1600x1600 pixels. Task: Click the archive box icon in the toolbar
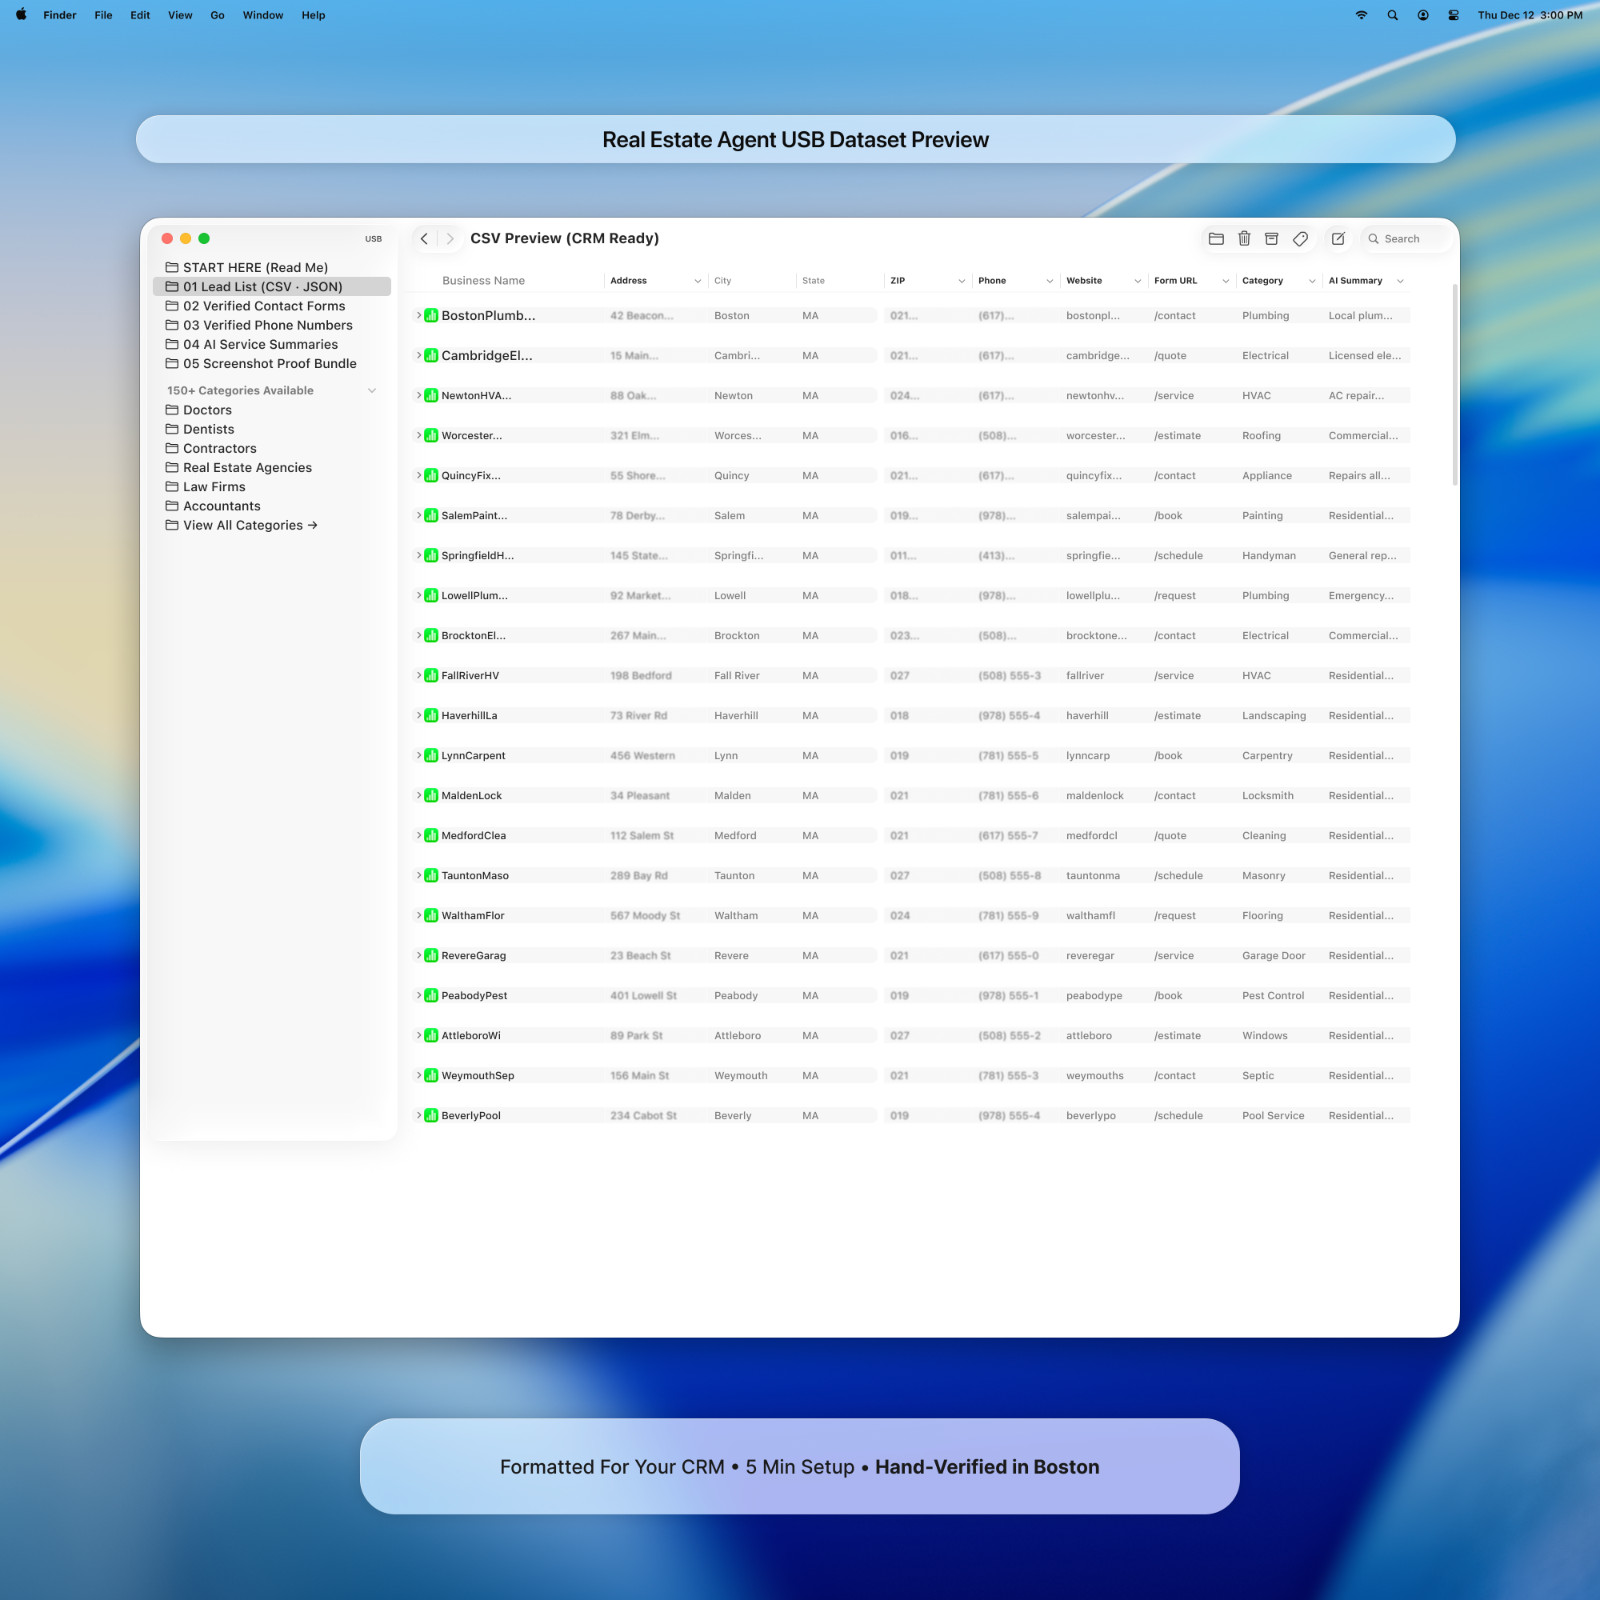click(1271, 238)
